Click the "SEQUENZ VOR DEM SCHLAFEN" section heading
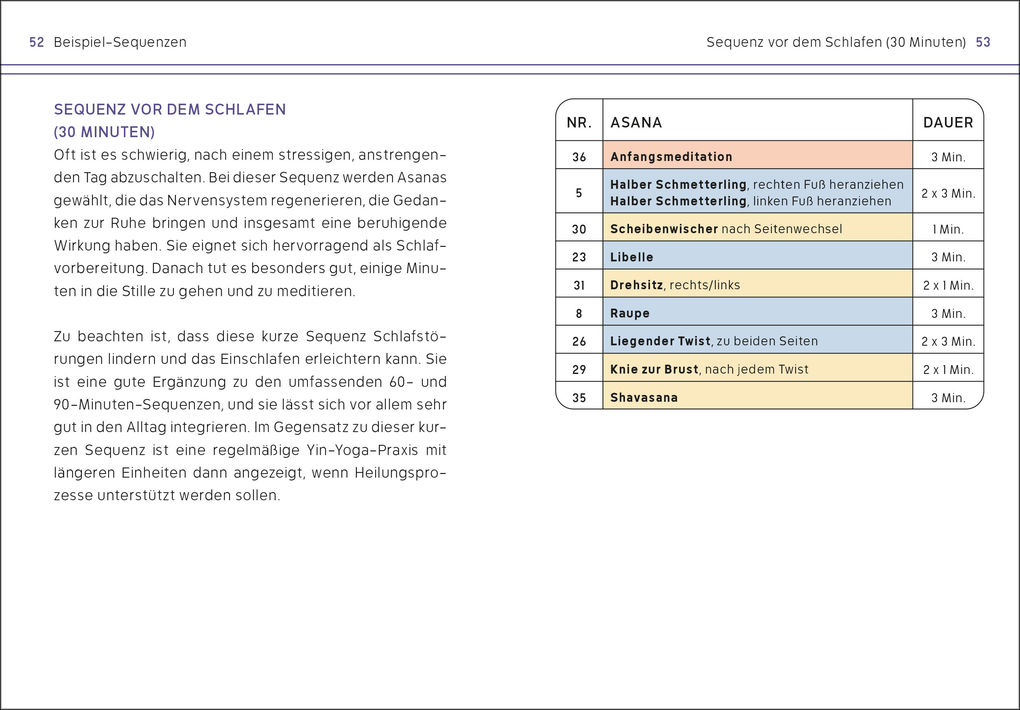Viewport: 1020px width, 710px height. 170,110
